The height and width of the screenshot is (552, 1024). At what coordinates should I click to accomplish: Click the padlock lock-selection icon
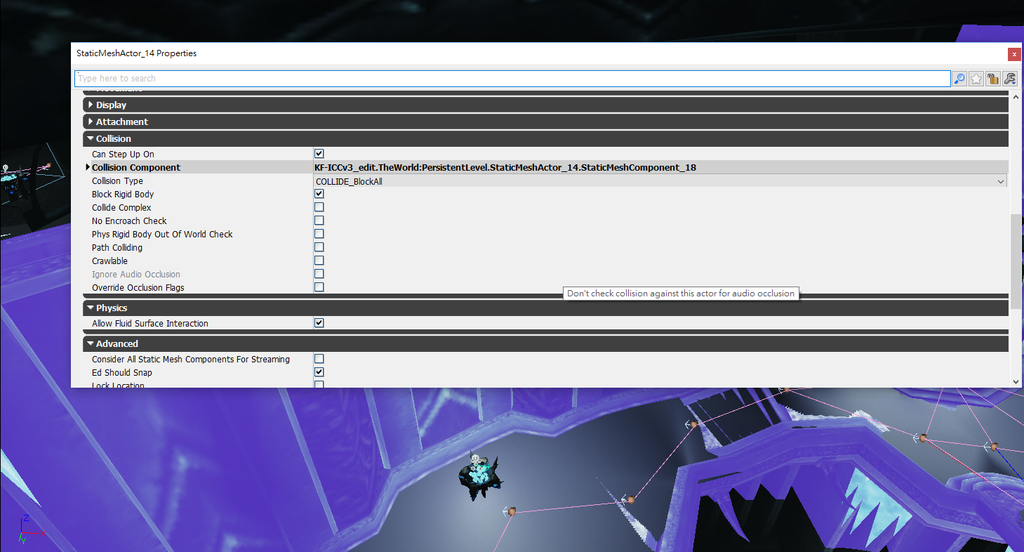coord(993,79)
